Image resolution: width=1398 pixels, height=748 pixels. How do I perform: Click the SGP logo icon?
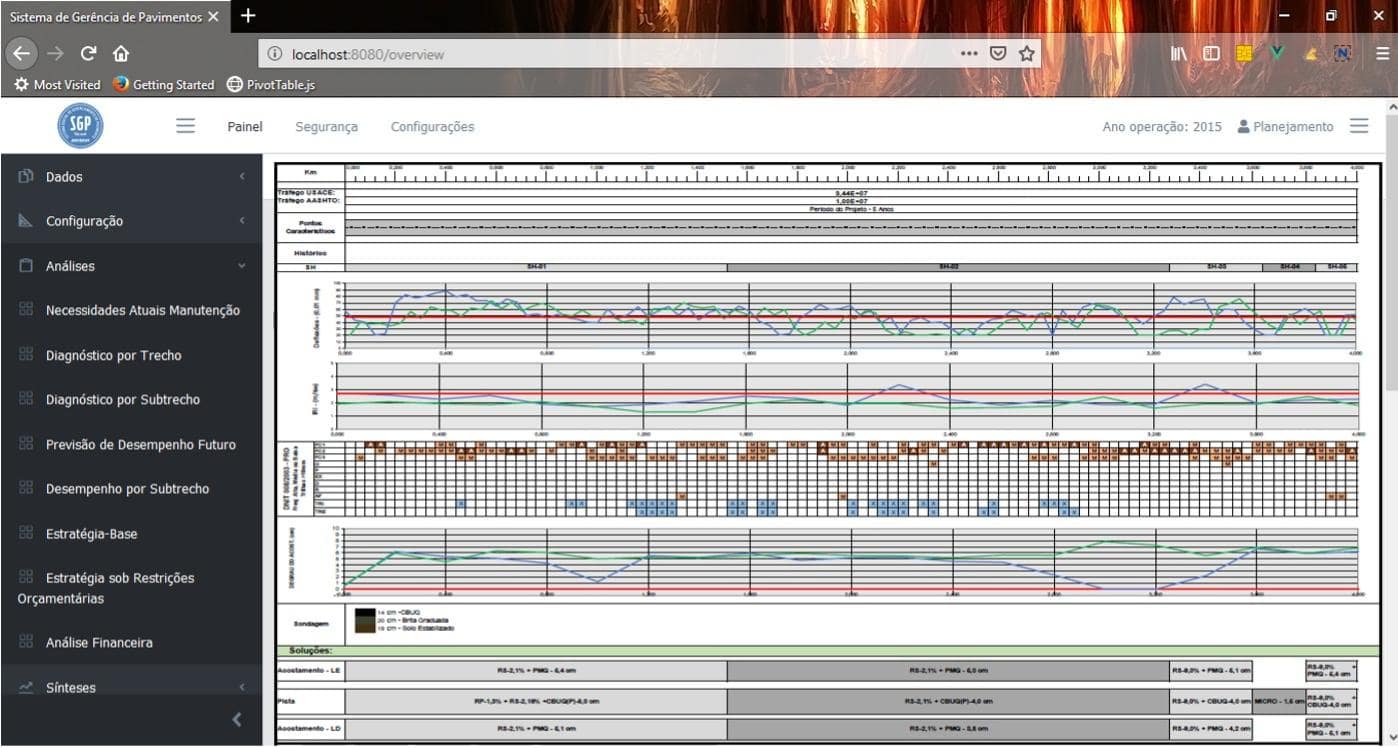click(x=80, y=126)
